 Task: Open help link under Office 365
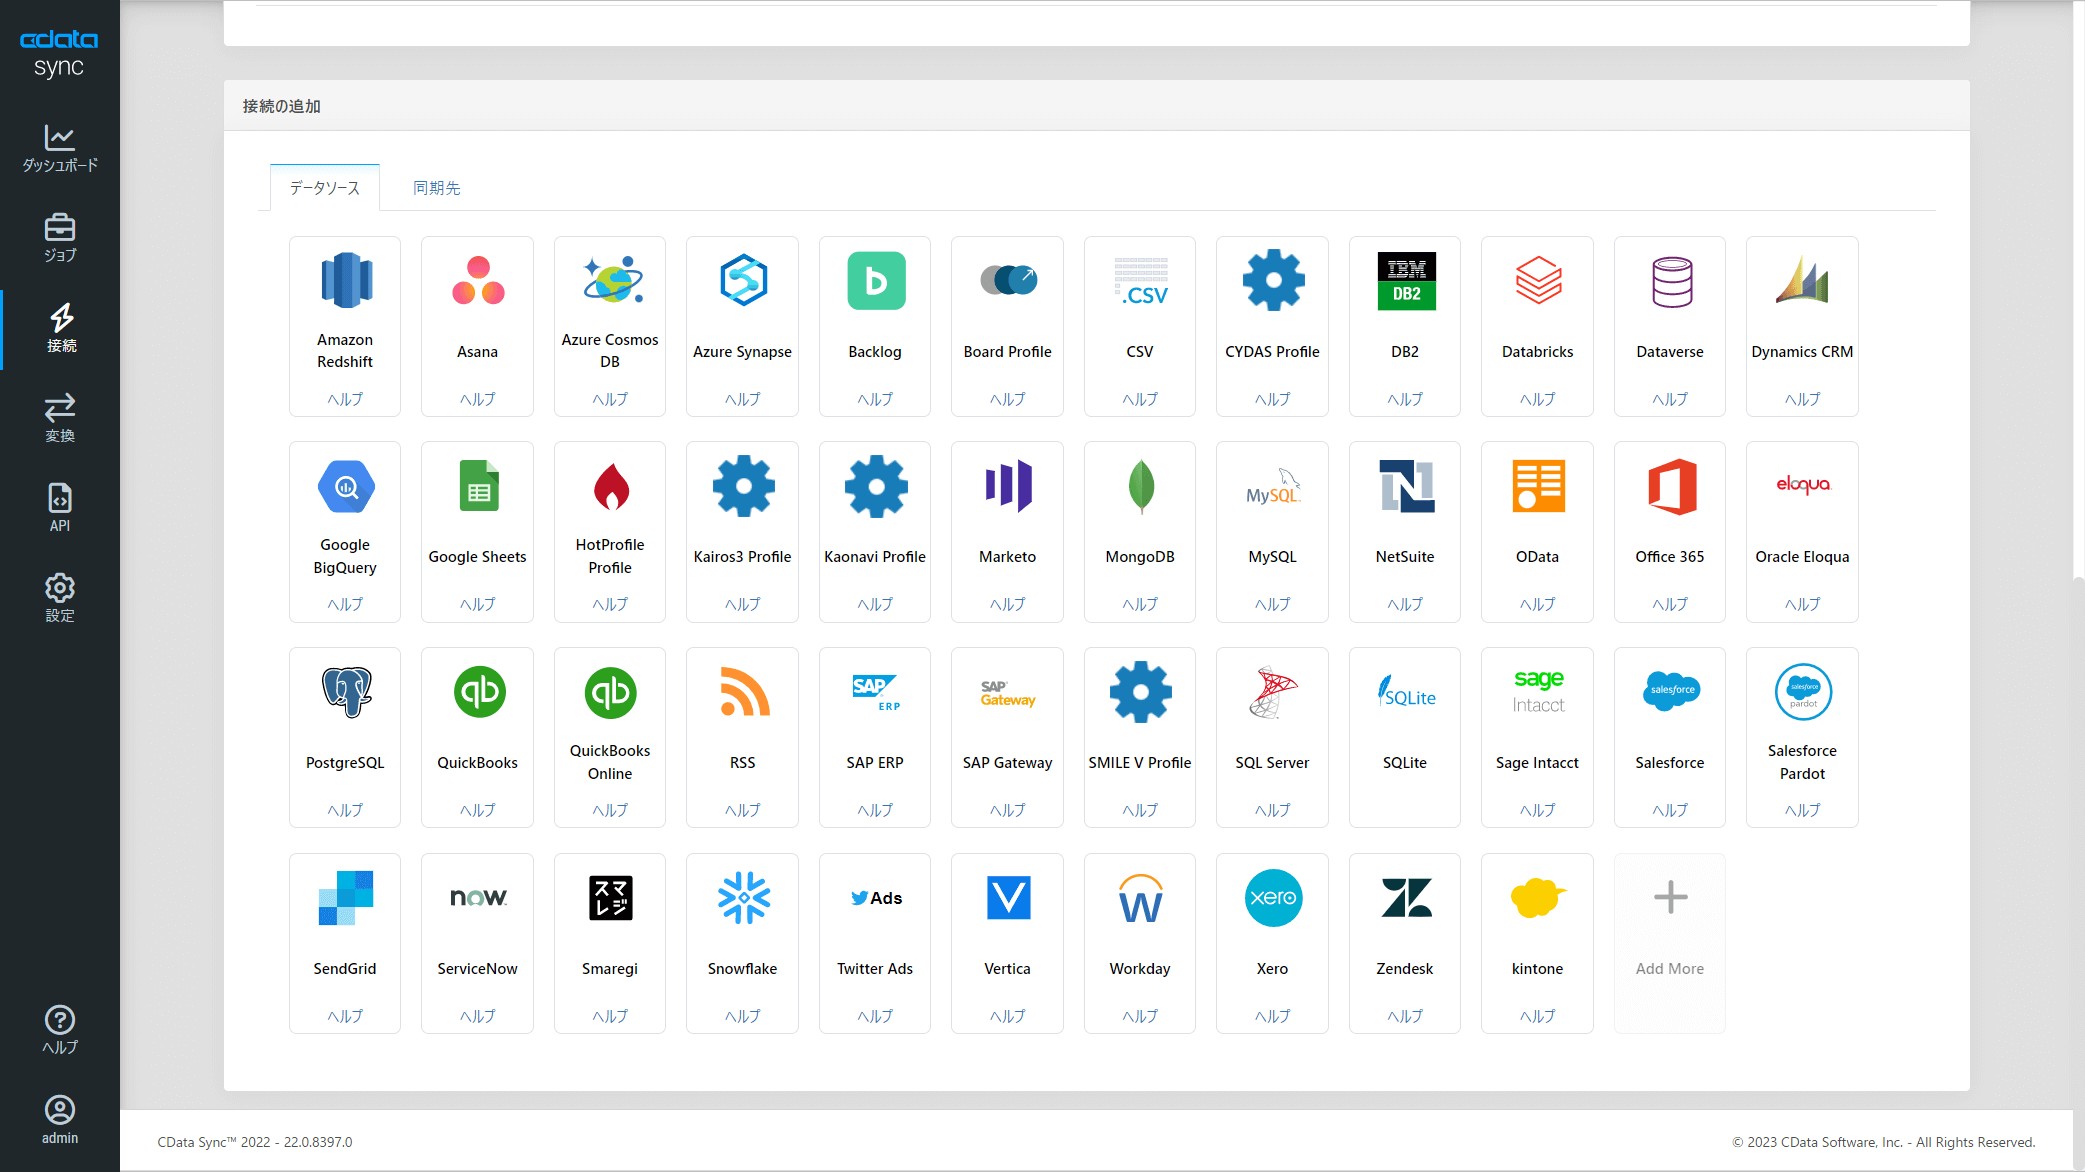pos(1669,604)
